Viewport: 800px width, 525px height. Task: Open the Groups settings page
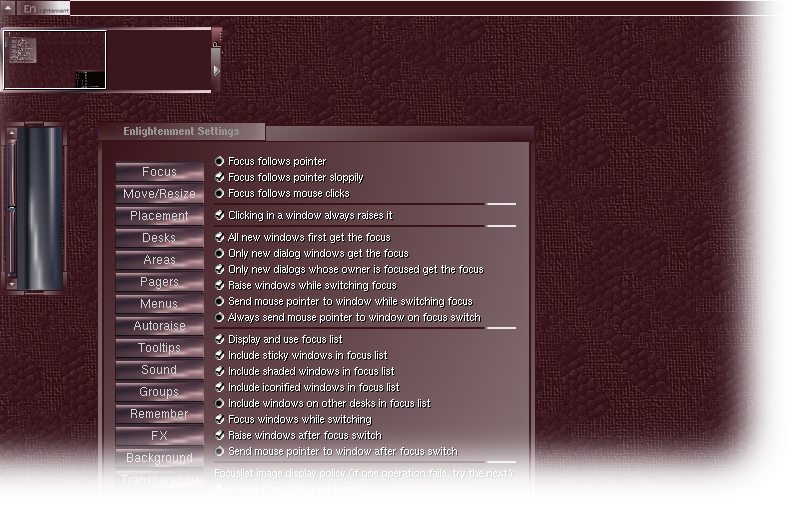(x=159, y=391)
